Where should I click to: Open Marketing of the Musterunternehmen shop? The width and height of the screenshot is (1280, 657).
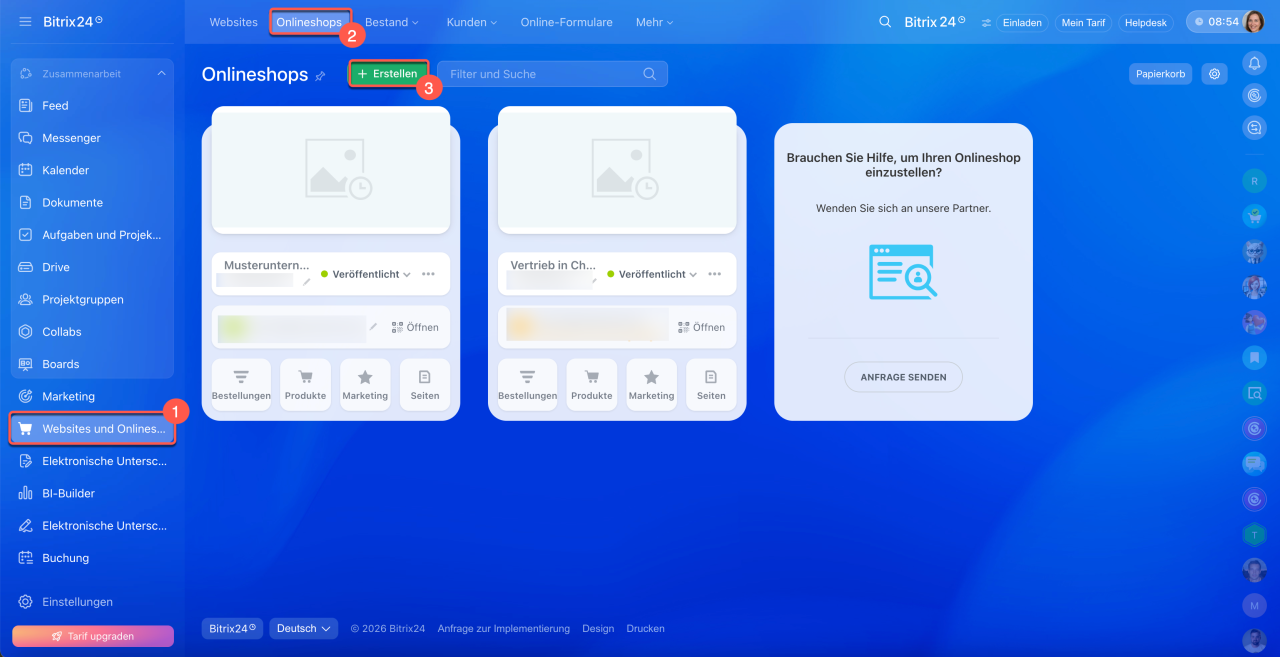click(365, 384)
